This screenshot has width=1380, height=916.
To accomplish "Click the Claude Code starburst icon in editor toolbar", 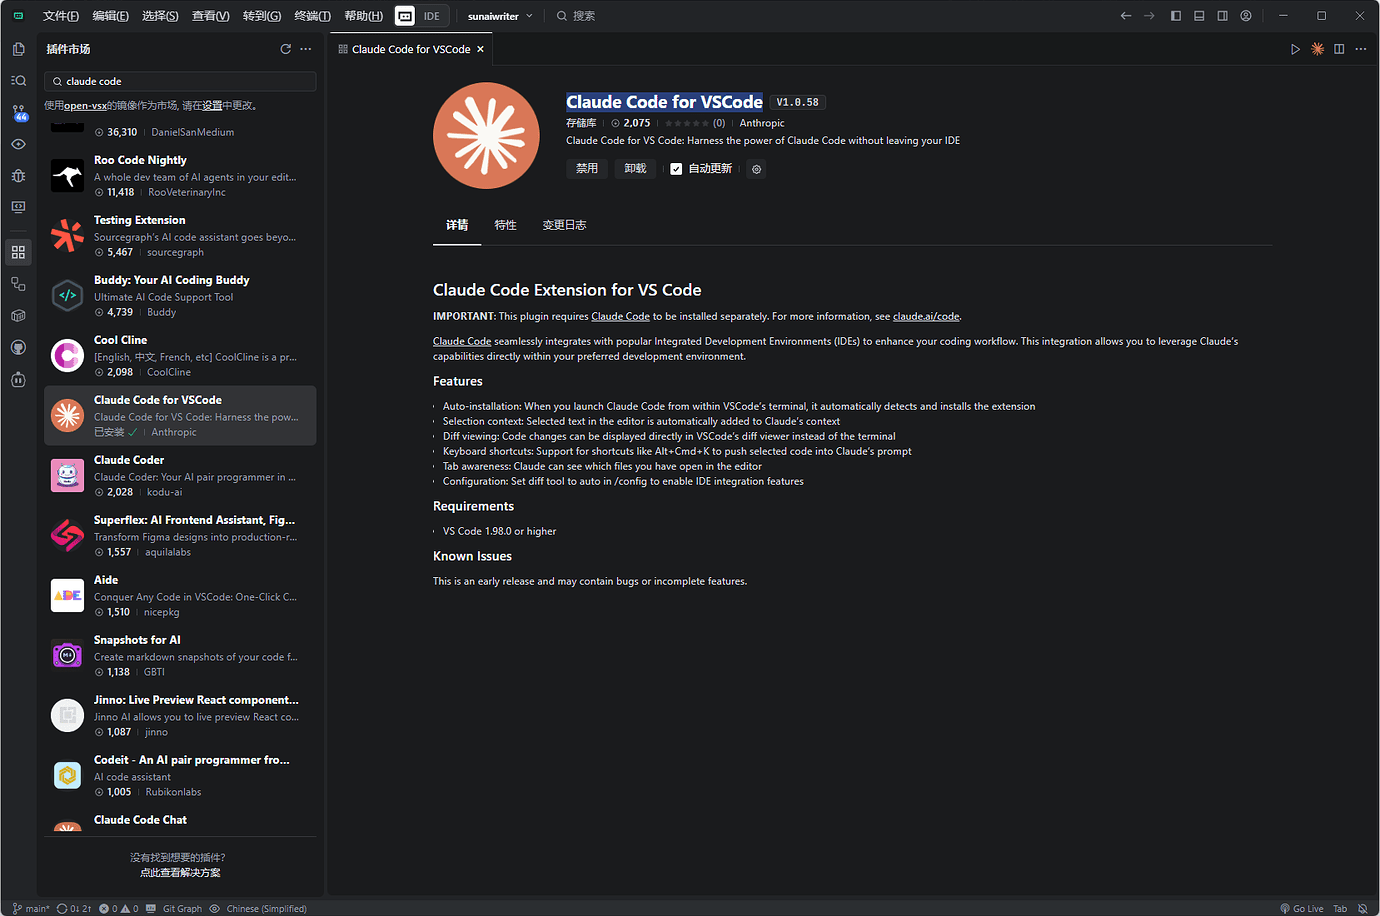I will [1317, 49].
